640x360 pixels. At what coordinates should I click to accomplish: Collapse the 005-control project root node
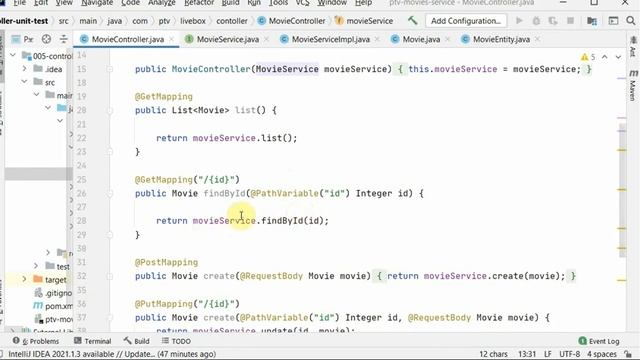tap(13, 56)
